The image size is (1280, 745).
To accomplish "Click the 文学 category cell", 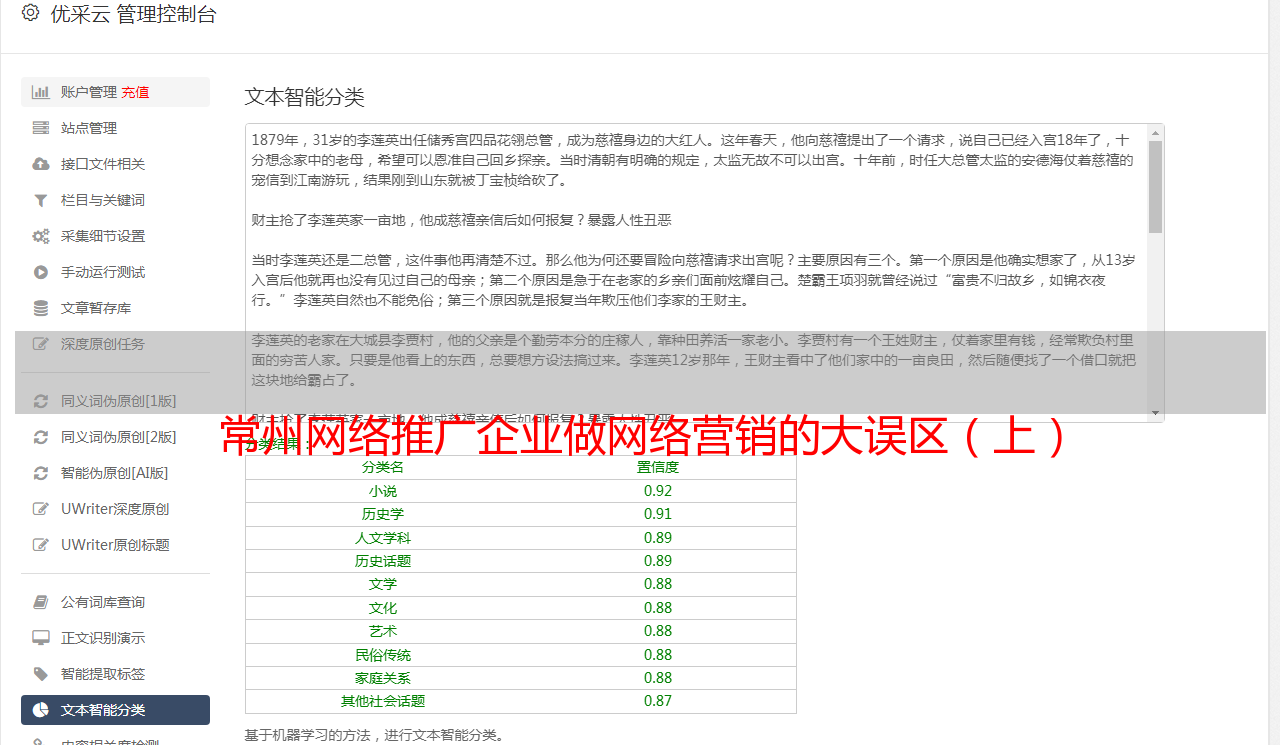I will [383, 584].
